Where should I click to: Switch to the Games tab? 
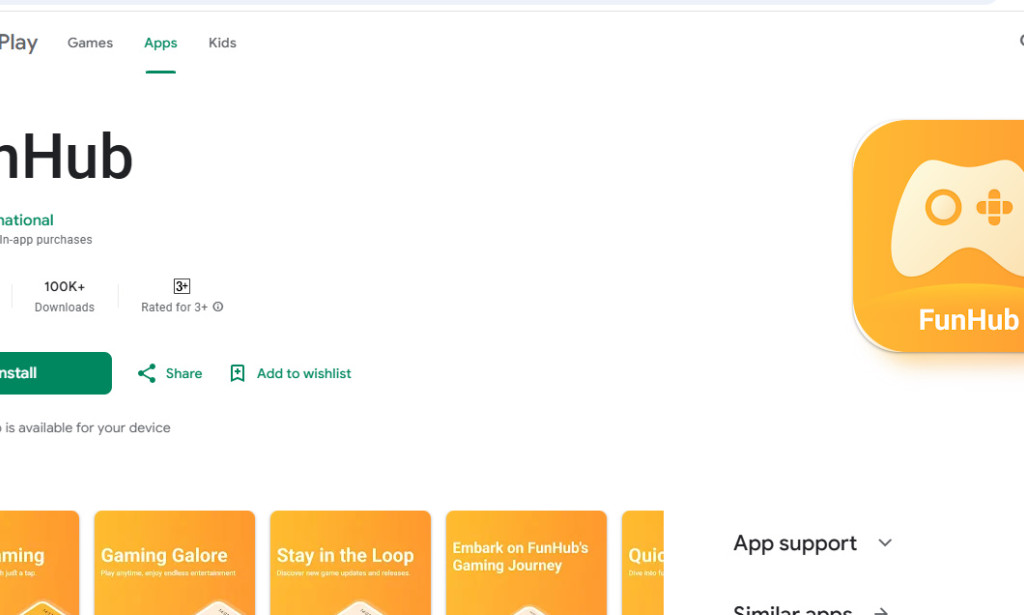[x=90, y=42]
